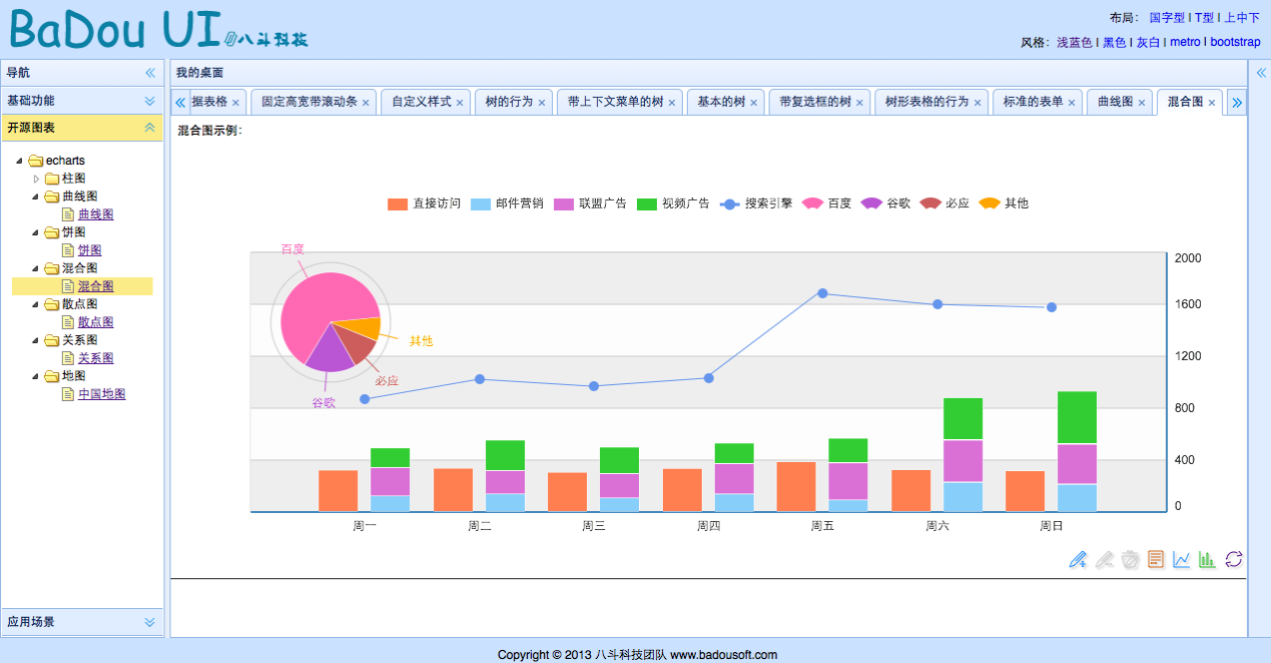The image size is (1271, 663).
Task: Choose the 国字型 layout link
Action: pyautogui.click(x=1167, y=18)
